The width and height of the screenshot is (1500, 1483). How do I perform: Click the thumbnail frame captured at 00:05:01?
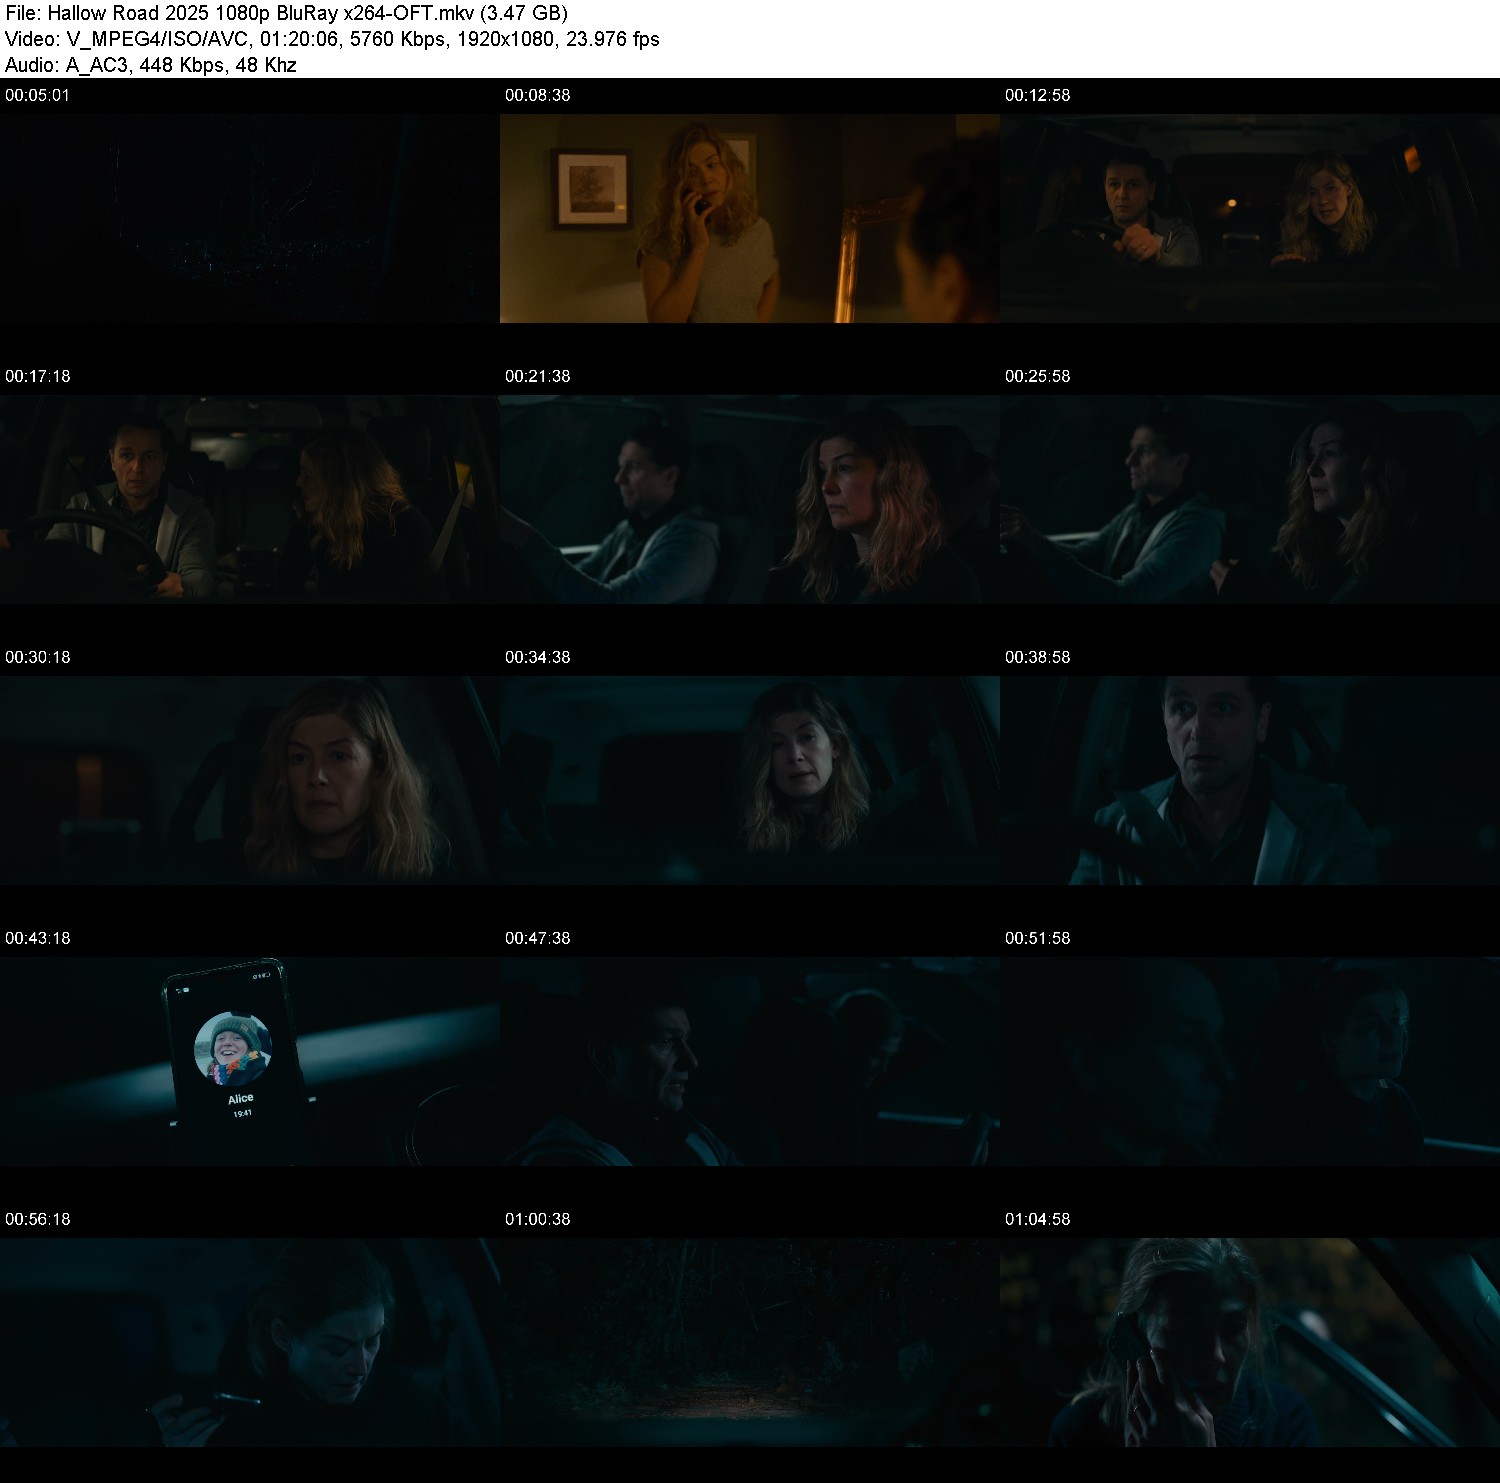point(250,218)
